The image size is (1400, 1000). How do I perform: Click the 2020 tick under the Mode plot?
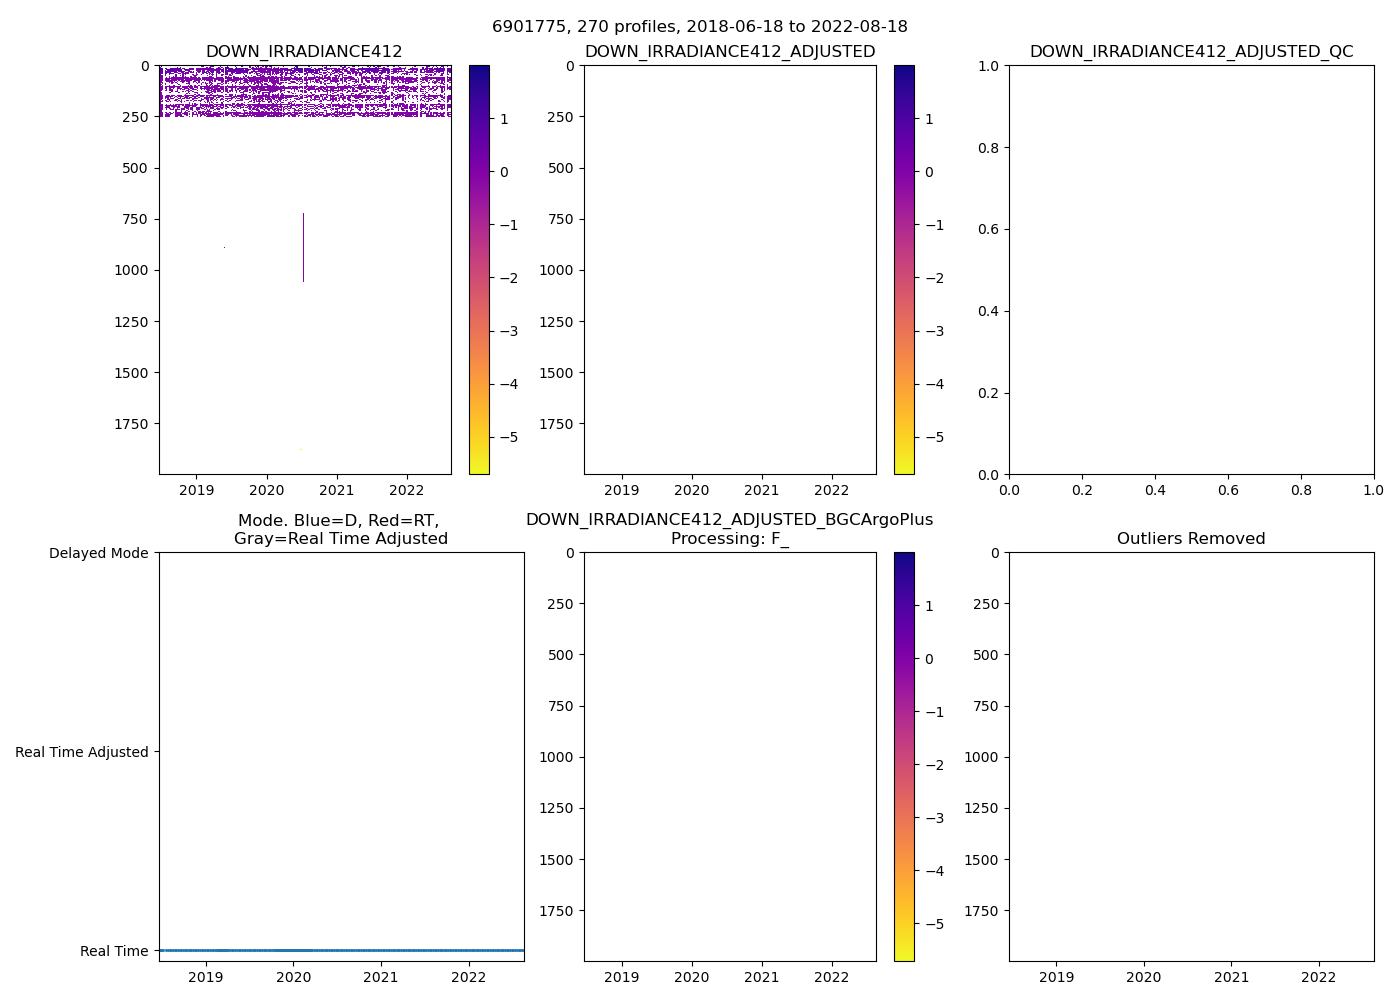[293, 977]
